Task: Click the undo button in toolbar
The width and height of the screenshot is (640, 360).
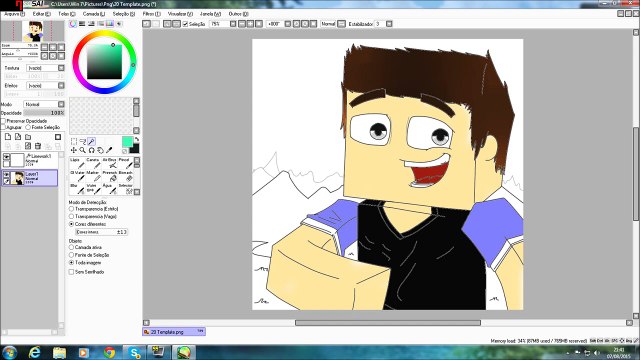Action: (x=147, y=24)
